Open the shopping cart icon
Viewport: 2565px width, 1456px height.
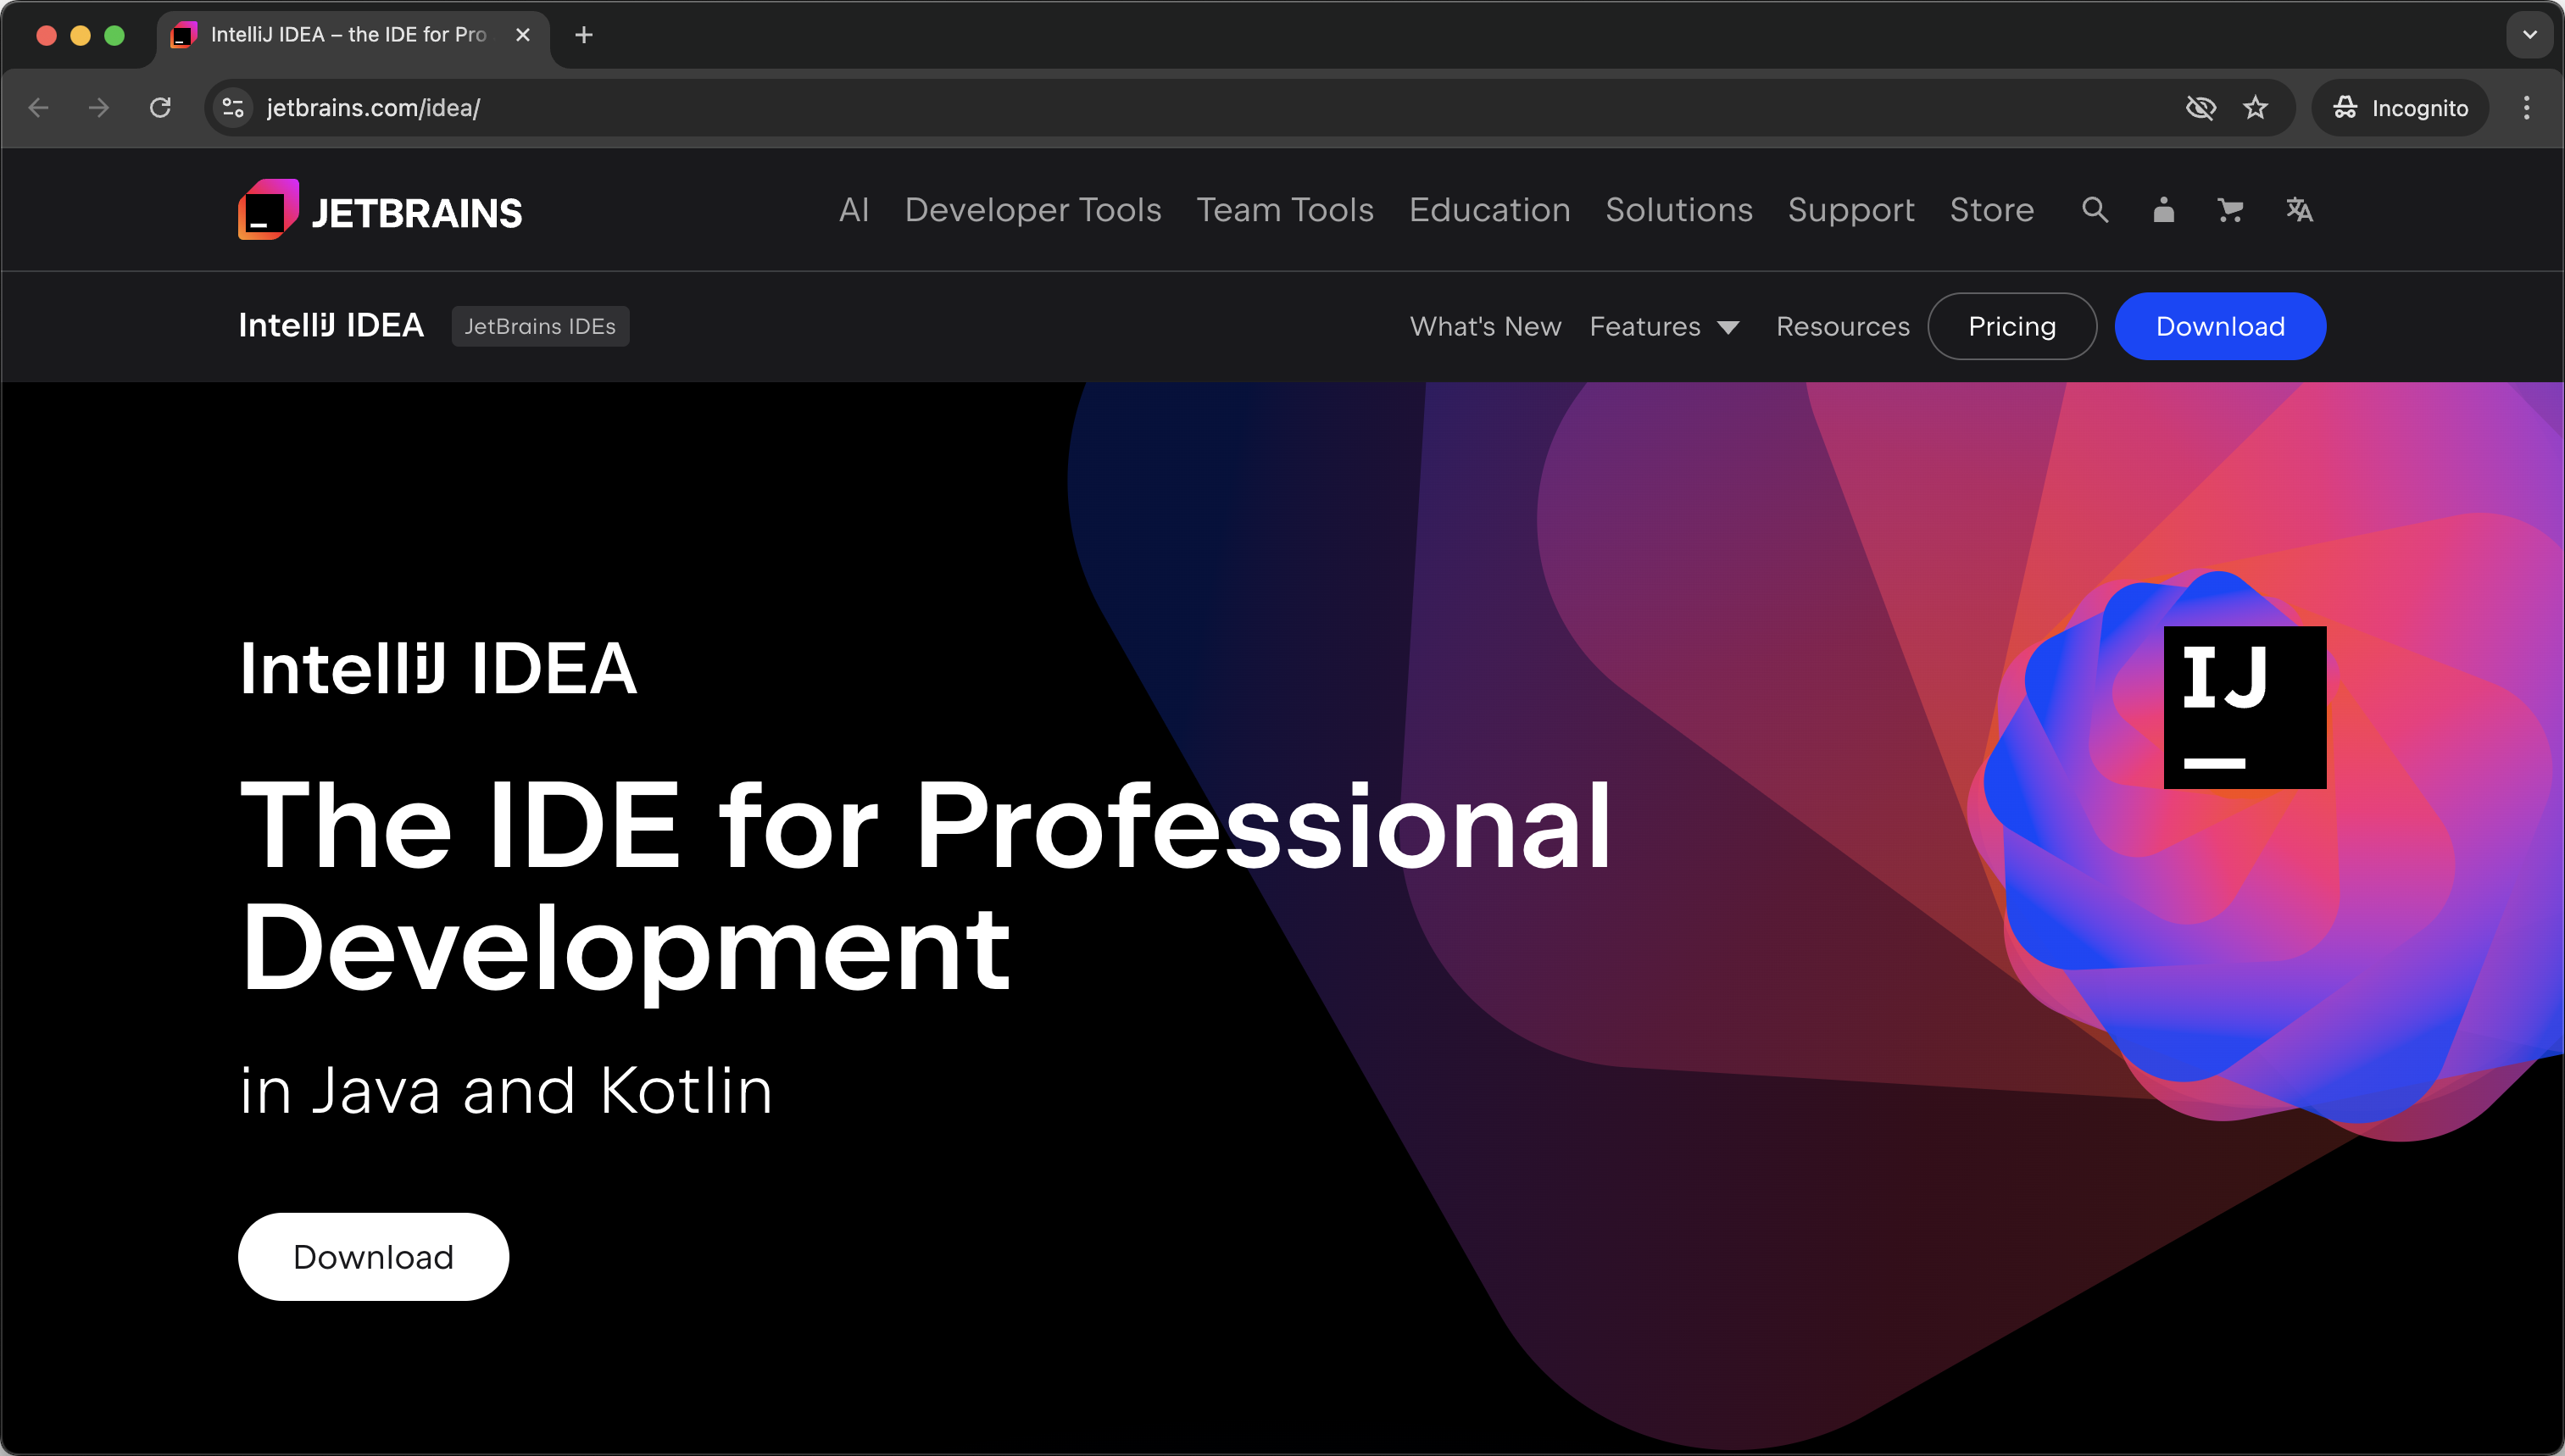[2230, 210]
